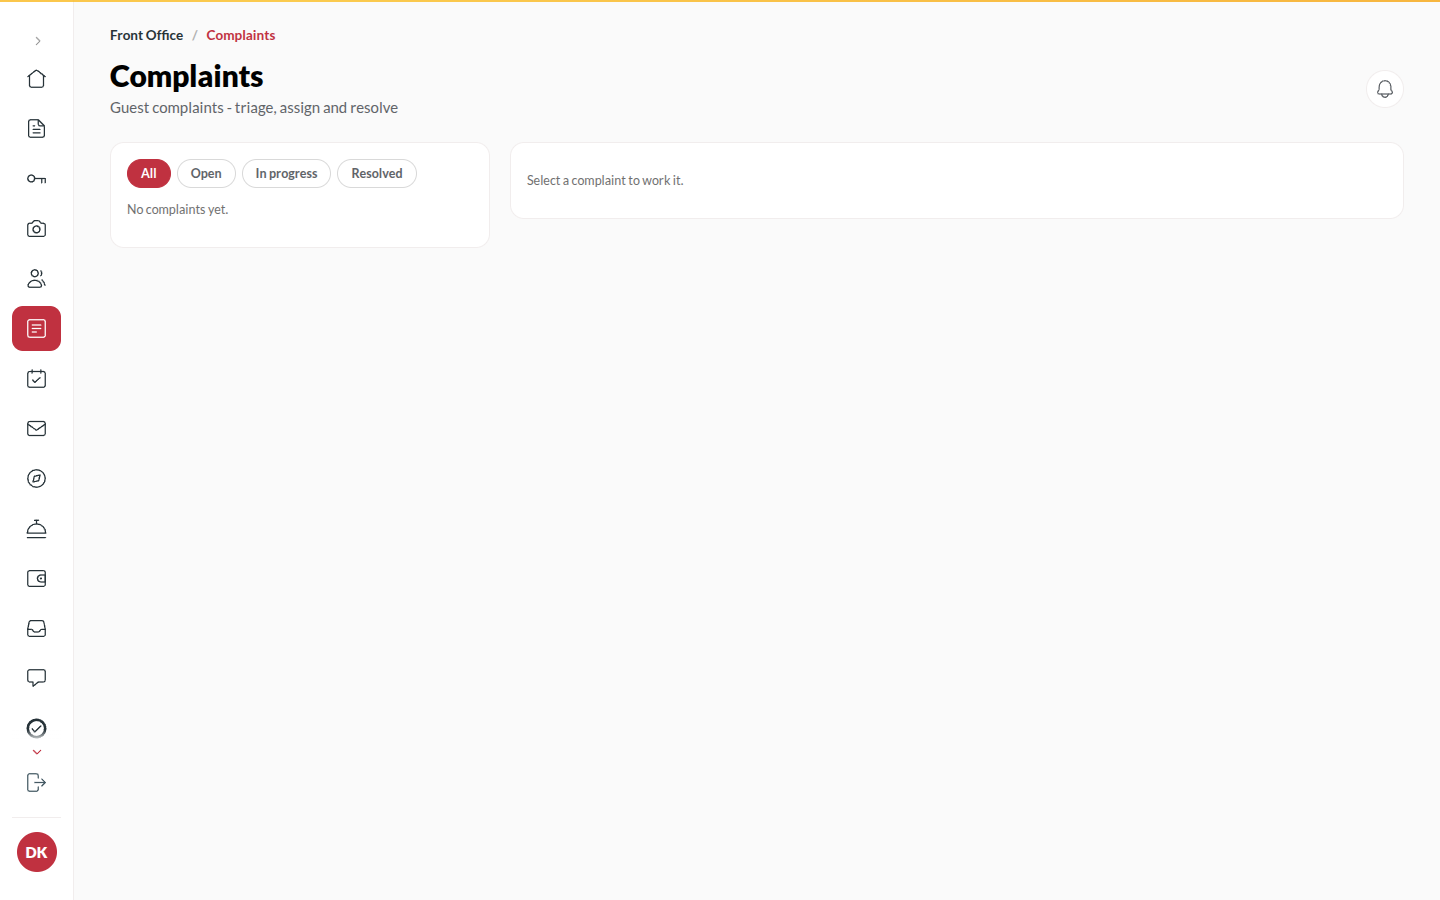The height and width of the screenshot is (900, 1440).
Task: Show more sidebar items with red chevron
Action: tap(37, 752)
